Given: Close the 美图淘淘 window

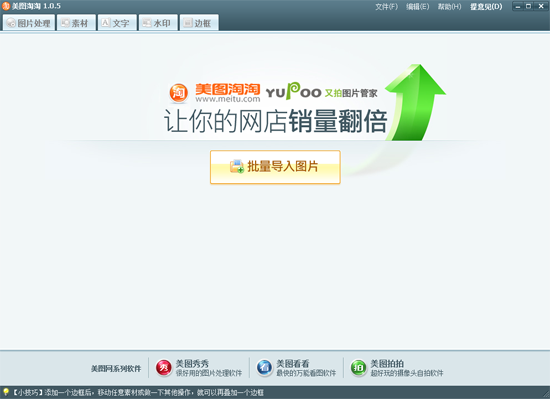Looking at the screenshot, I should 541,6.
